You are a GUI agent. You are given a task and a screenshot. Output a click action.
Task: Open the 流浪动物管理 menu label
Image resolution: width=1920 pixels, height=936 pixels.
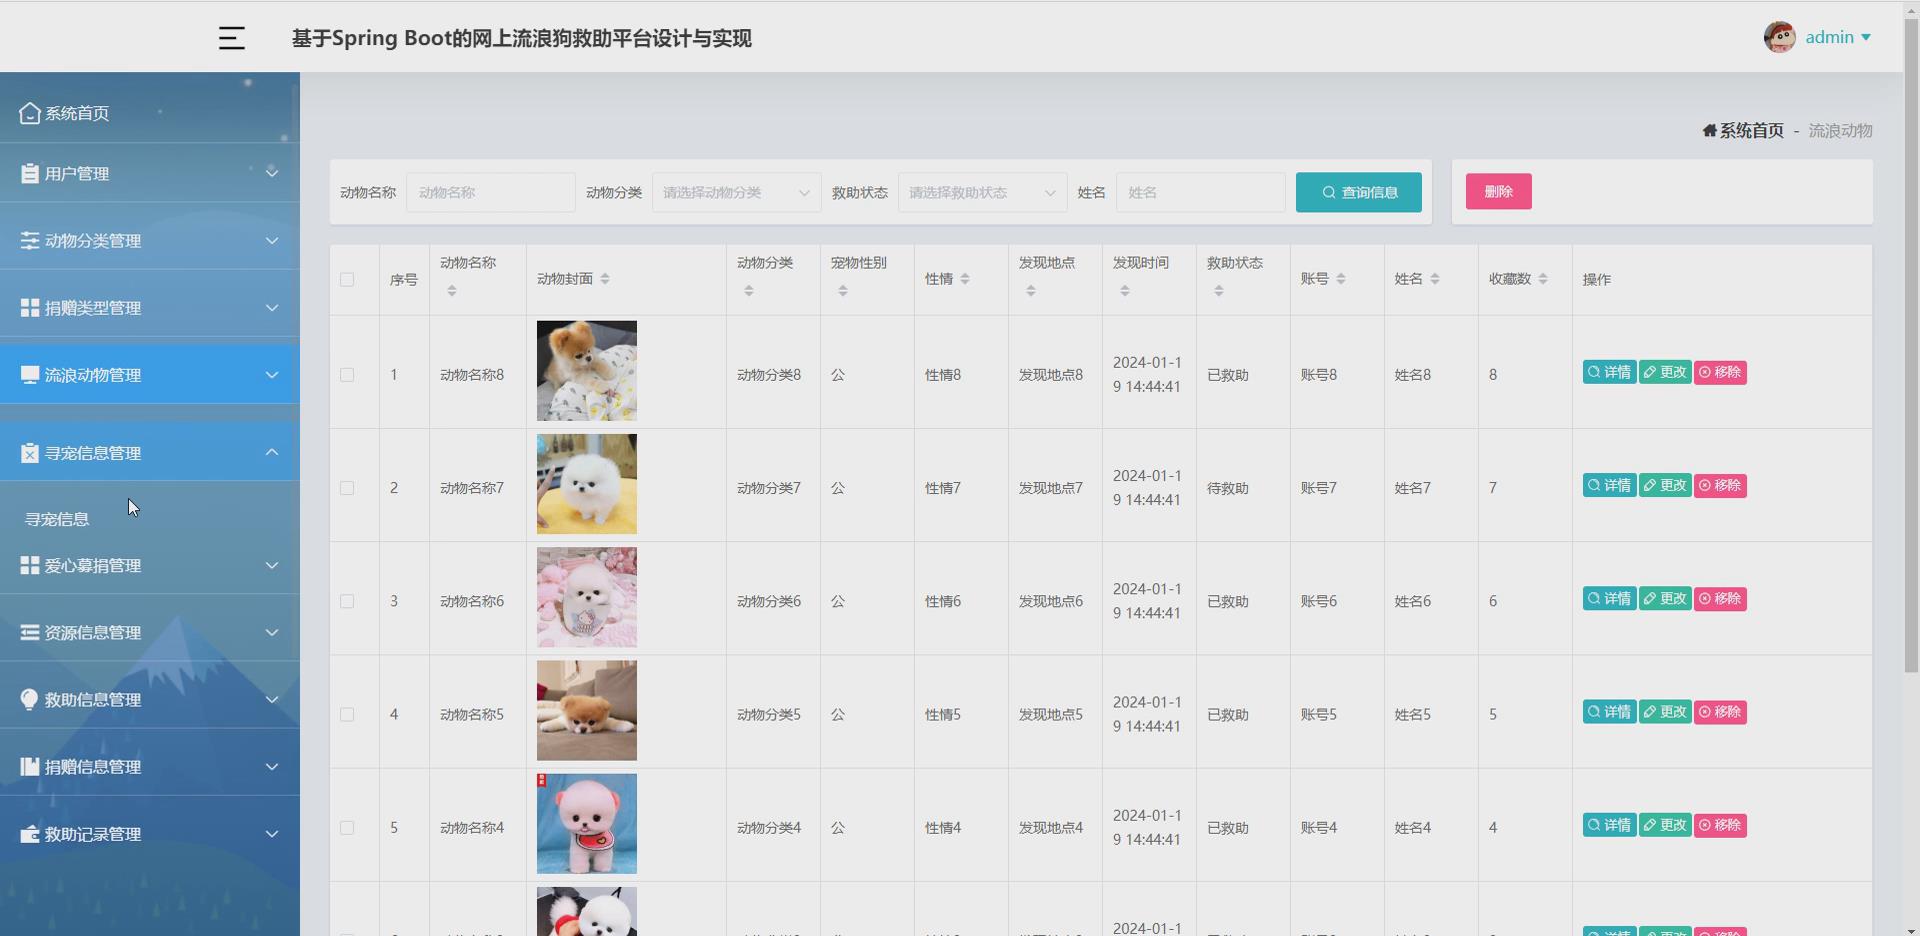[93, 375]
